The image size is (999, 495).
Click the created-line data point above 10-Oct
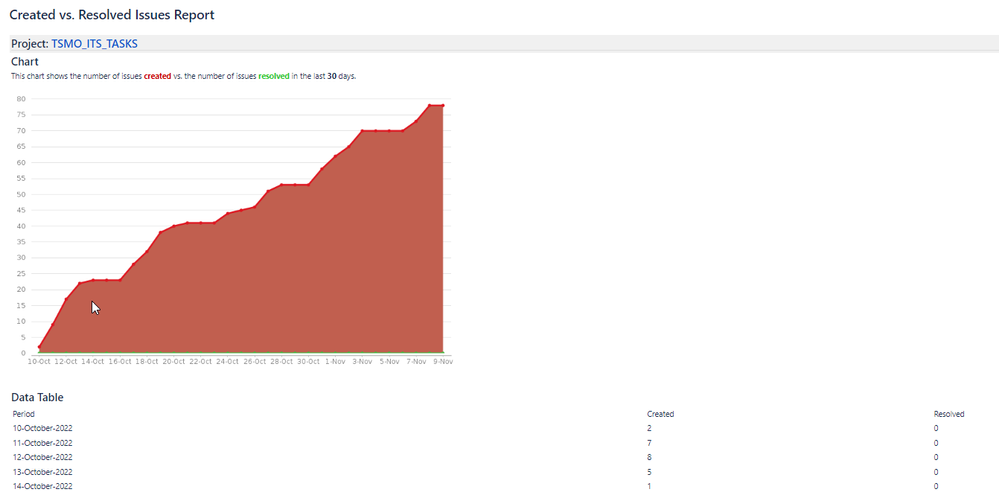pos(40,347)
